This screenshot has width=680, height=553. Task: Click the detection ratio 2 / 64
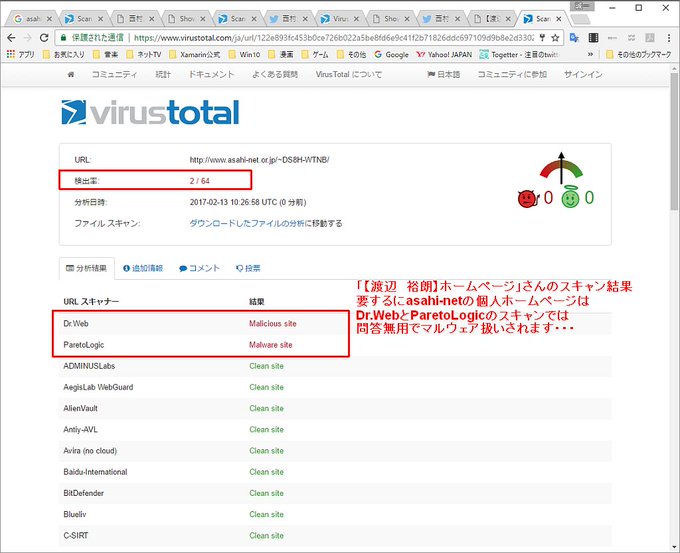point(199,181)
